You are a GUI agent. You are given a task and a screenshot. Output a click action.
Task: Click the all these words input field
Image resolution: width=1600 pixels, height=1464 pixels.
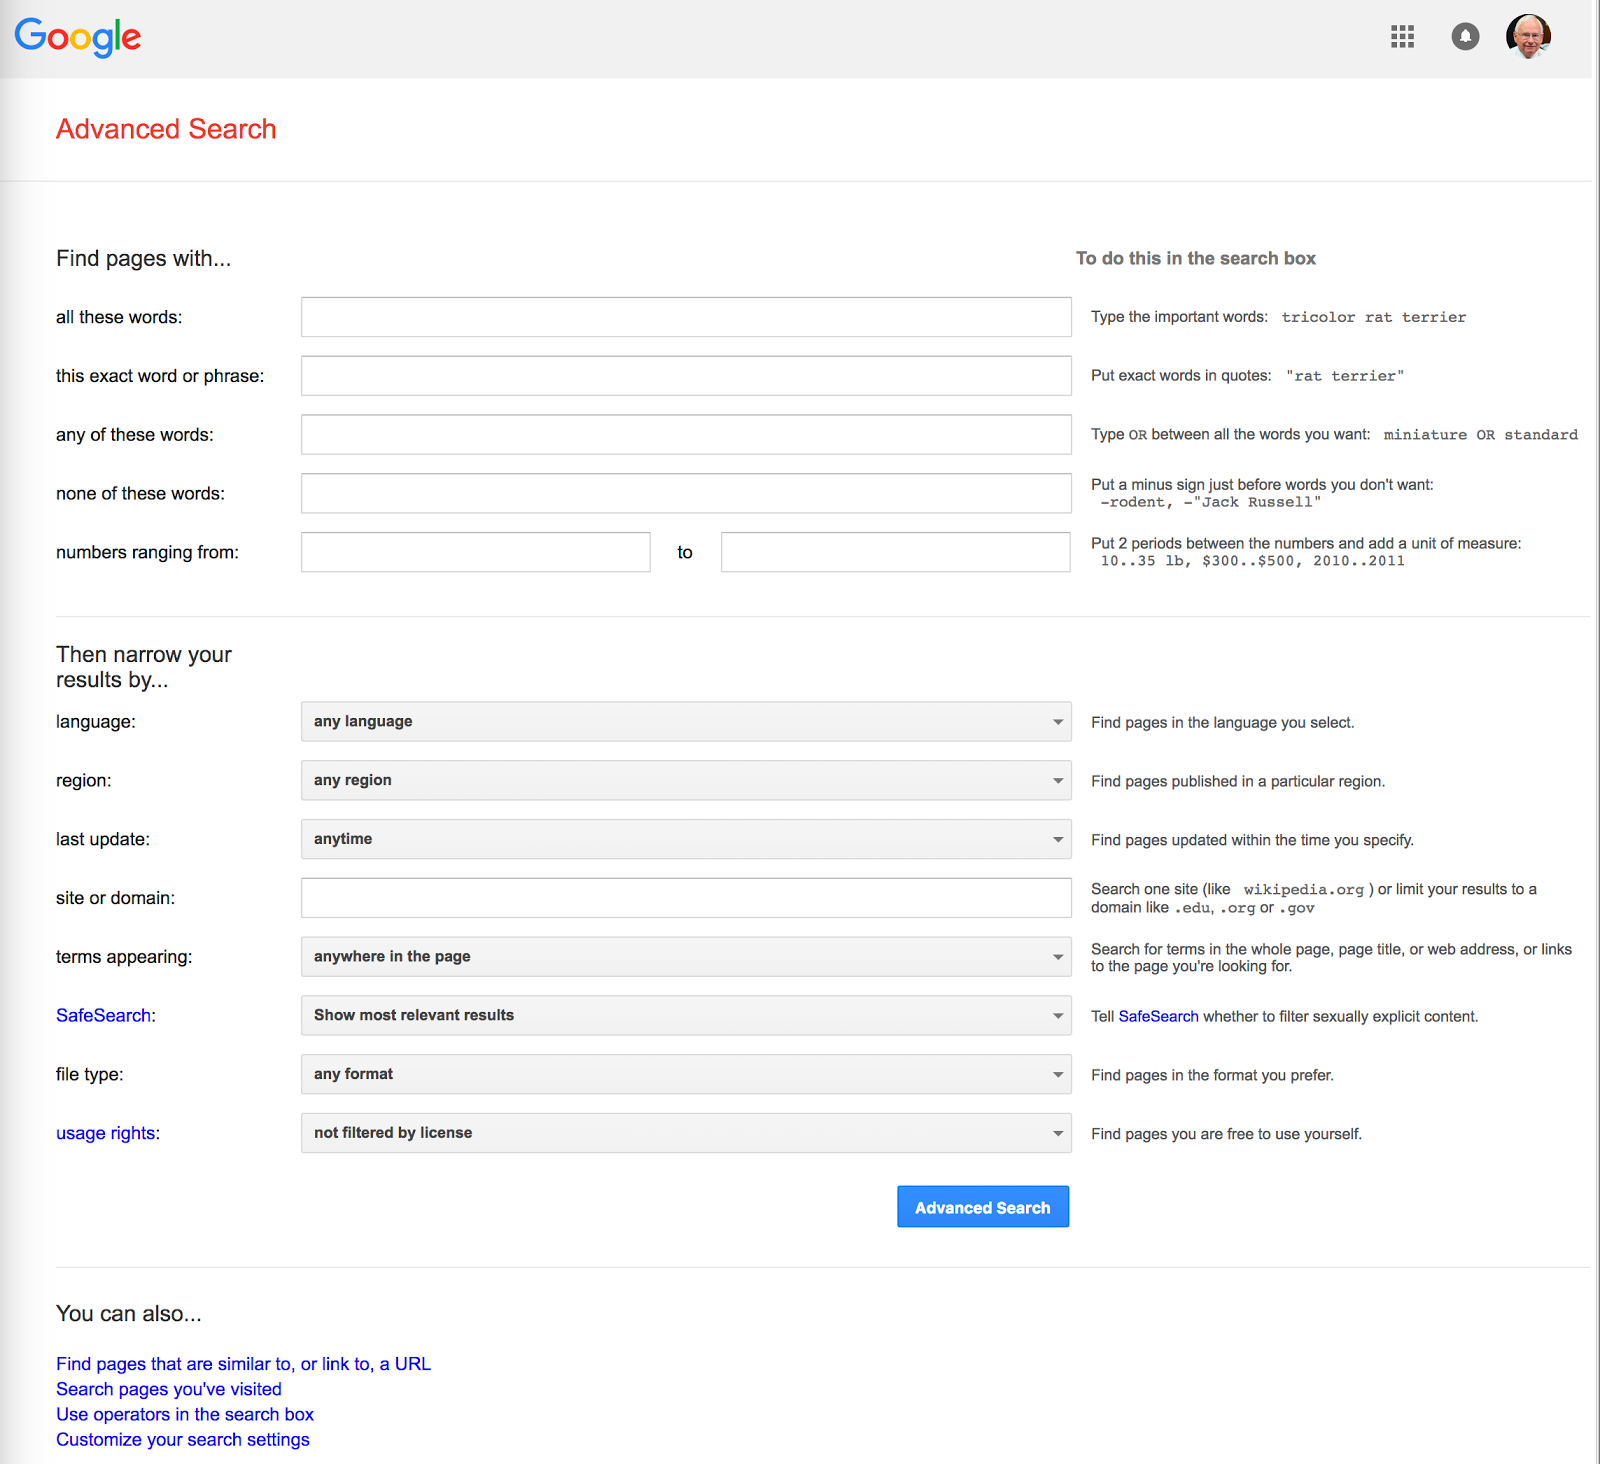685,317
